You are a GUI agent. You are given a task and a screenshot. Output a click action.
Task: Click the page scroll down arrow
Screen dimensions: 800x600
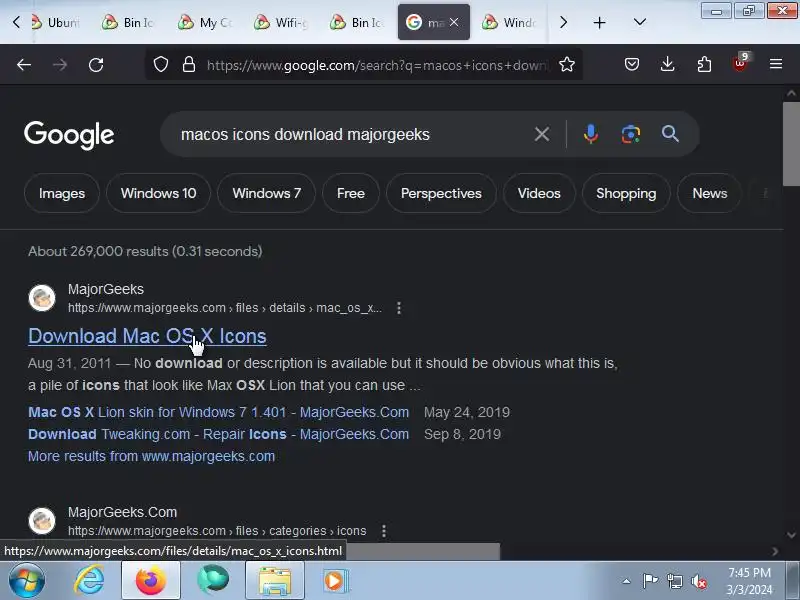click(791, 535)
